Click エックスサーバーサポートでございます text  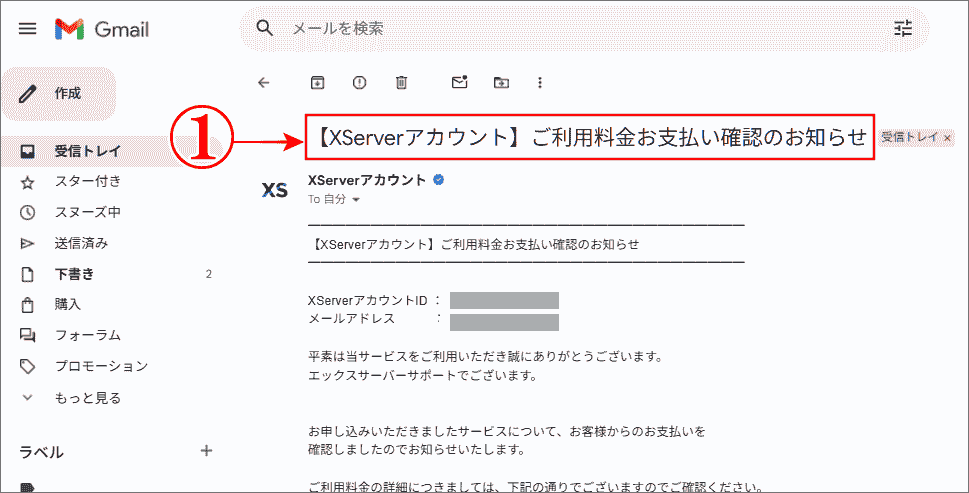(x=421, y=375)
